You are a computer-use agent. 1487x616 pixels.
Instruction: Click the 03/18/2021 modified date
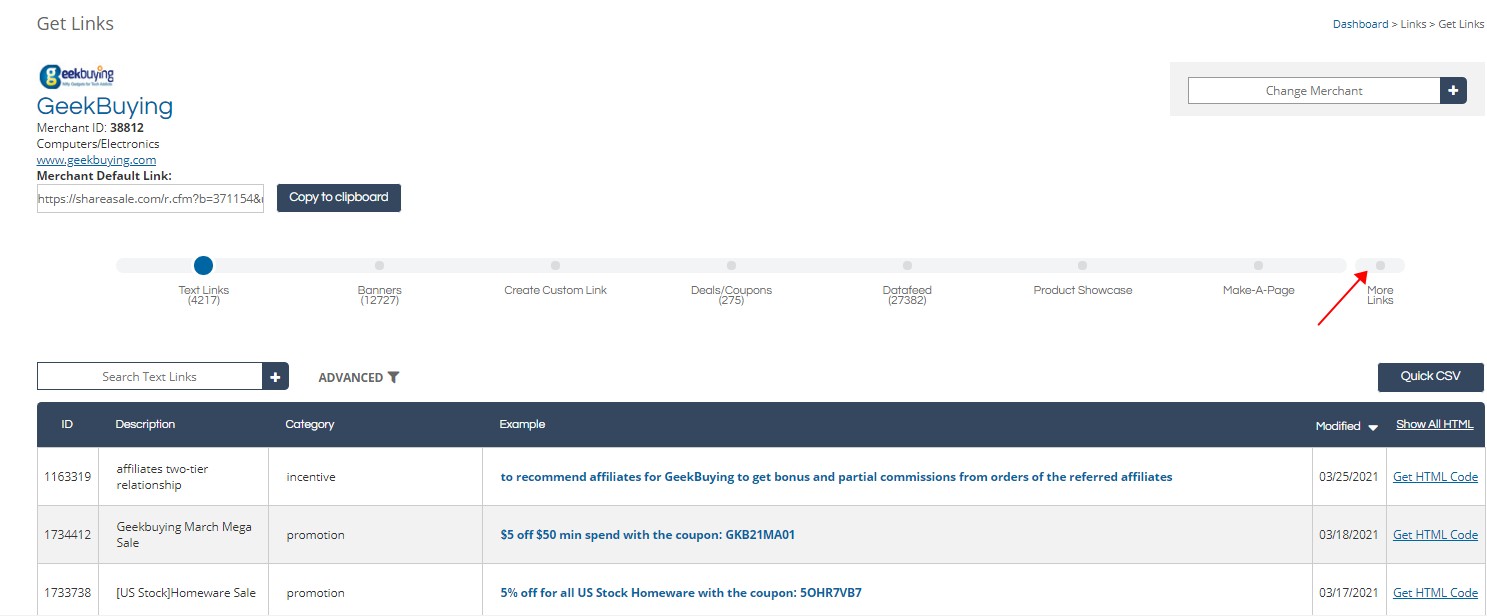(x=1348, y=535)
